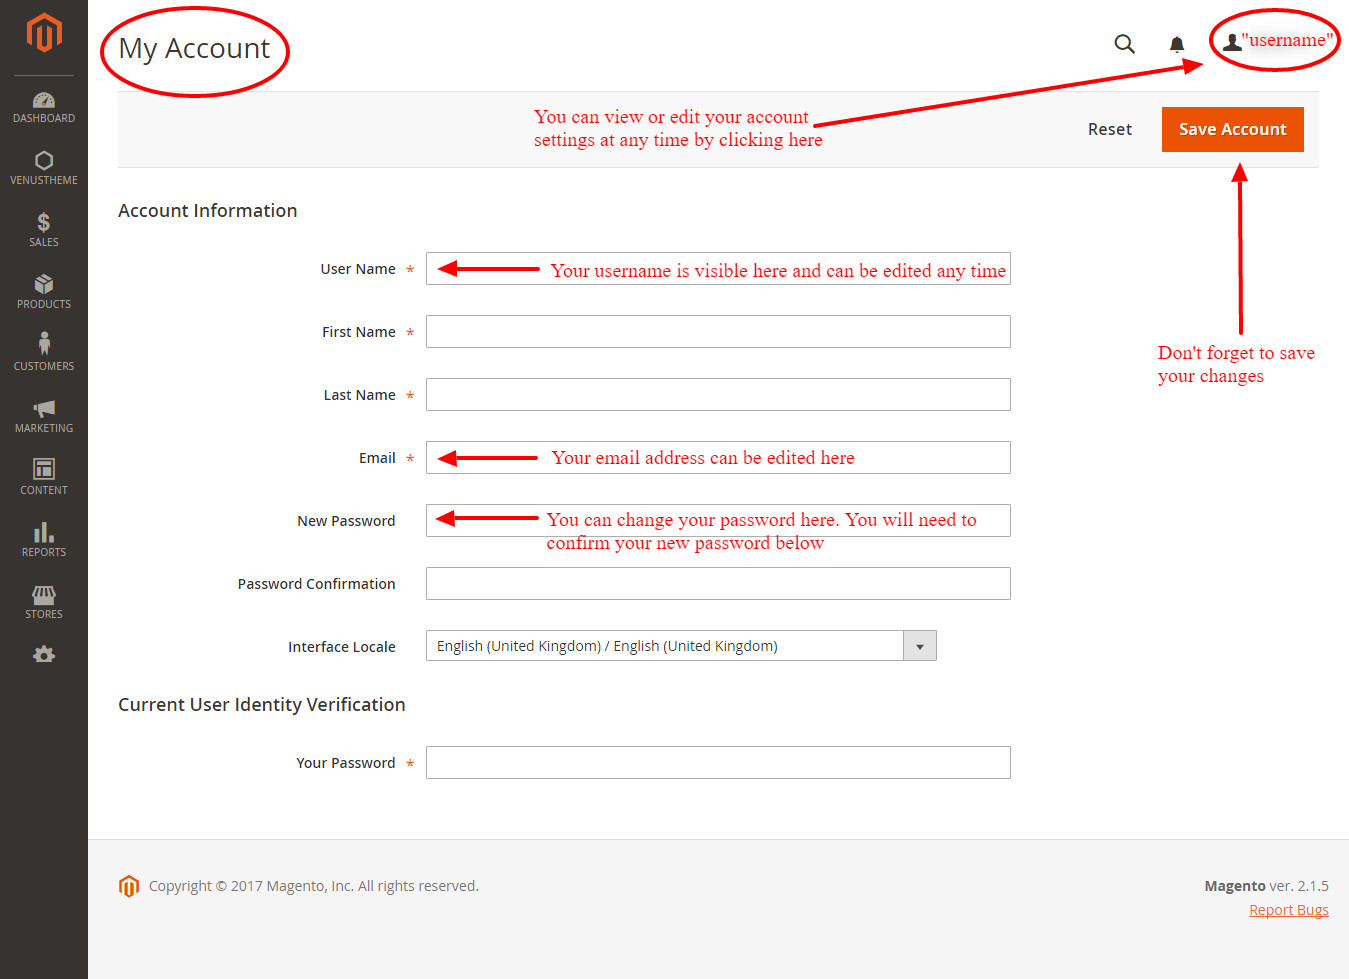
Task: Click the footer Magento logo
Action: point(129,886)
